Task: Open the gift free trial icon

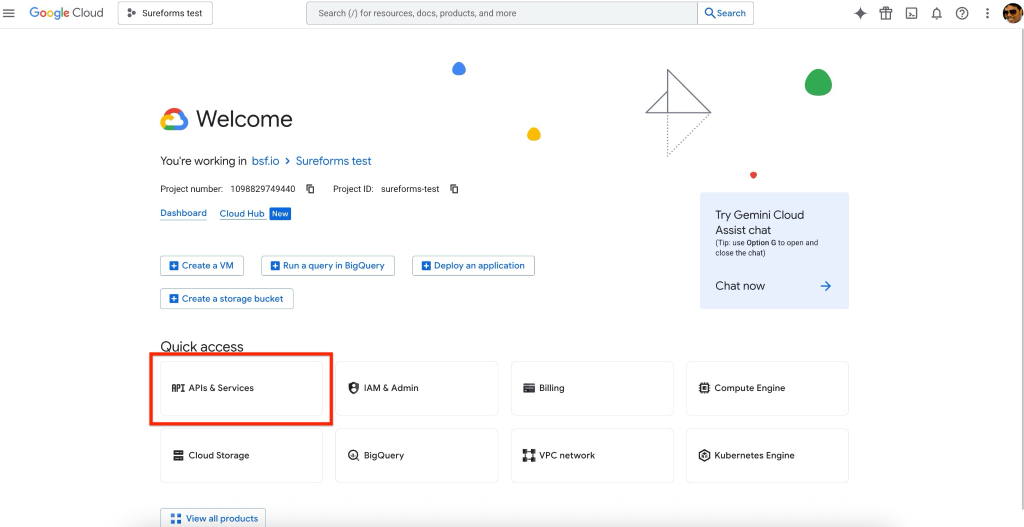Action: point(886,13)
